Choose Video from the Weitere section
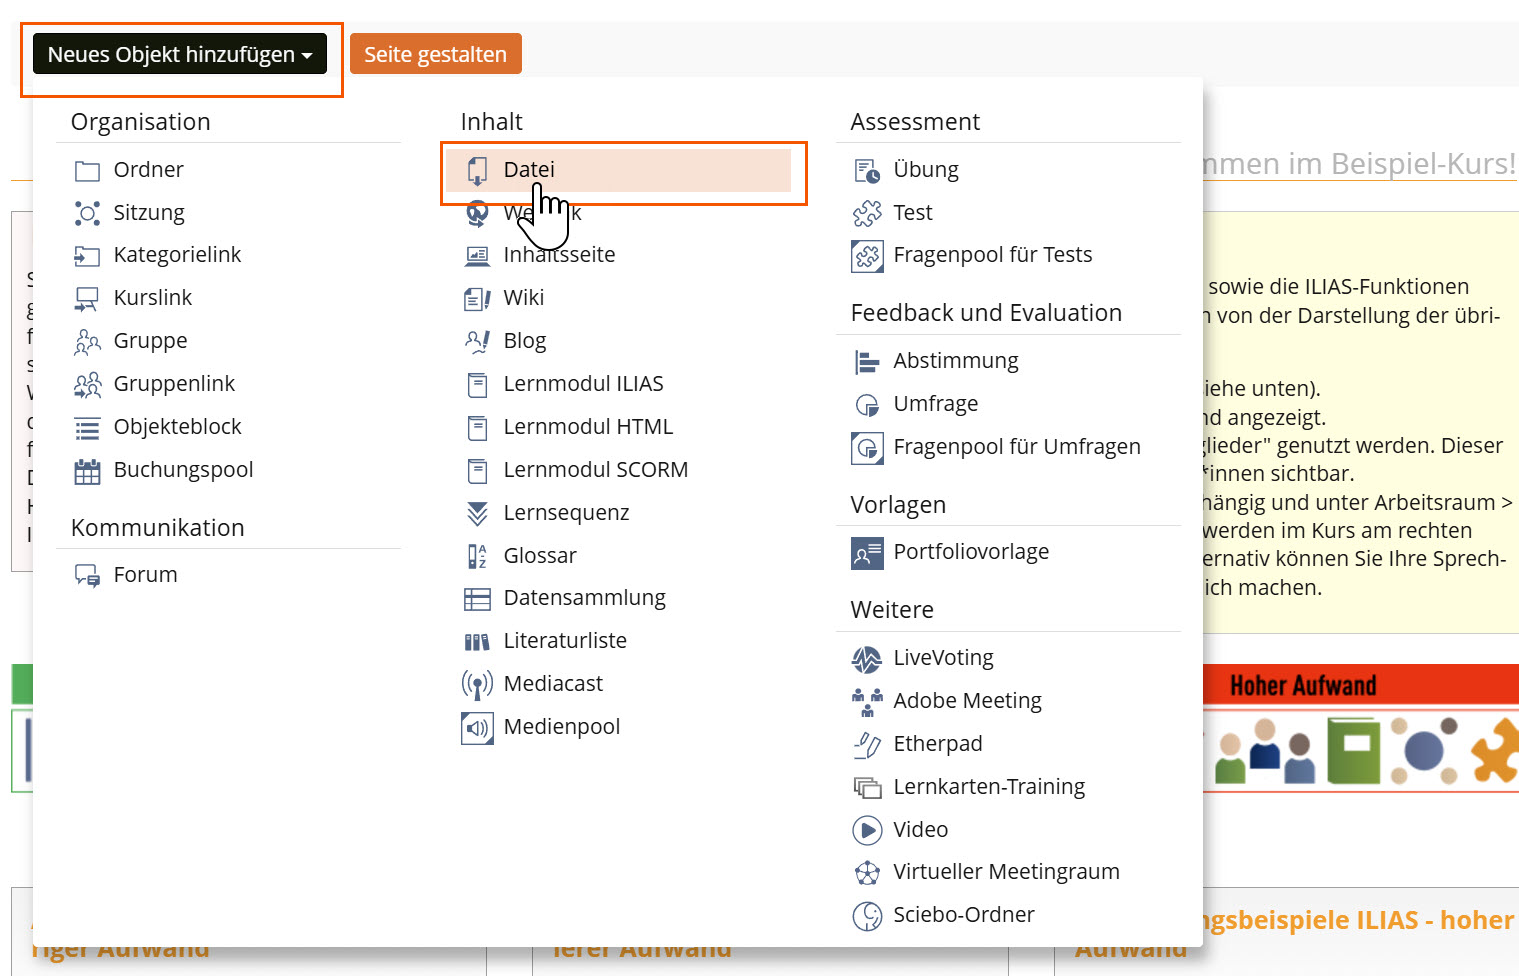Viewport: 1519px width, 976px height. (920, 829)
